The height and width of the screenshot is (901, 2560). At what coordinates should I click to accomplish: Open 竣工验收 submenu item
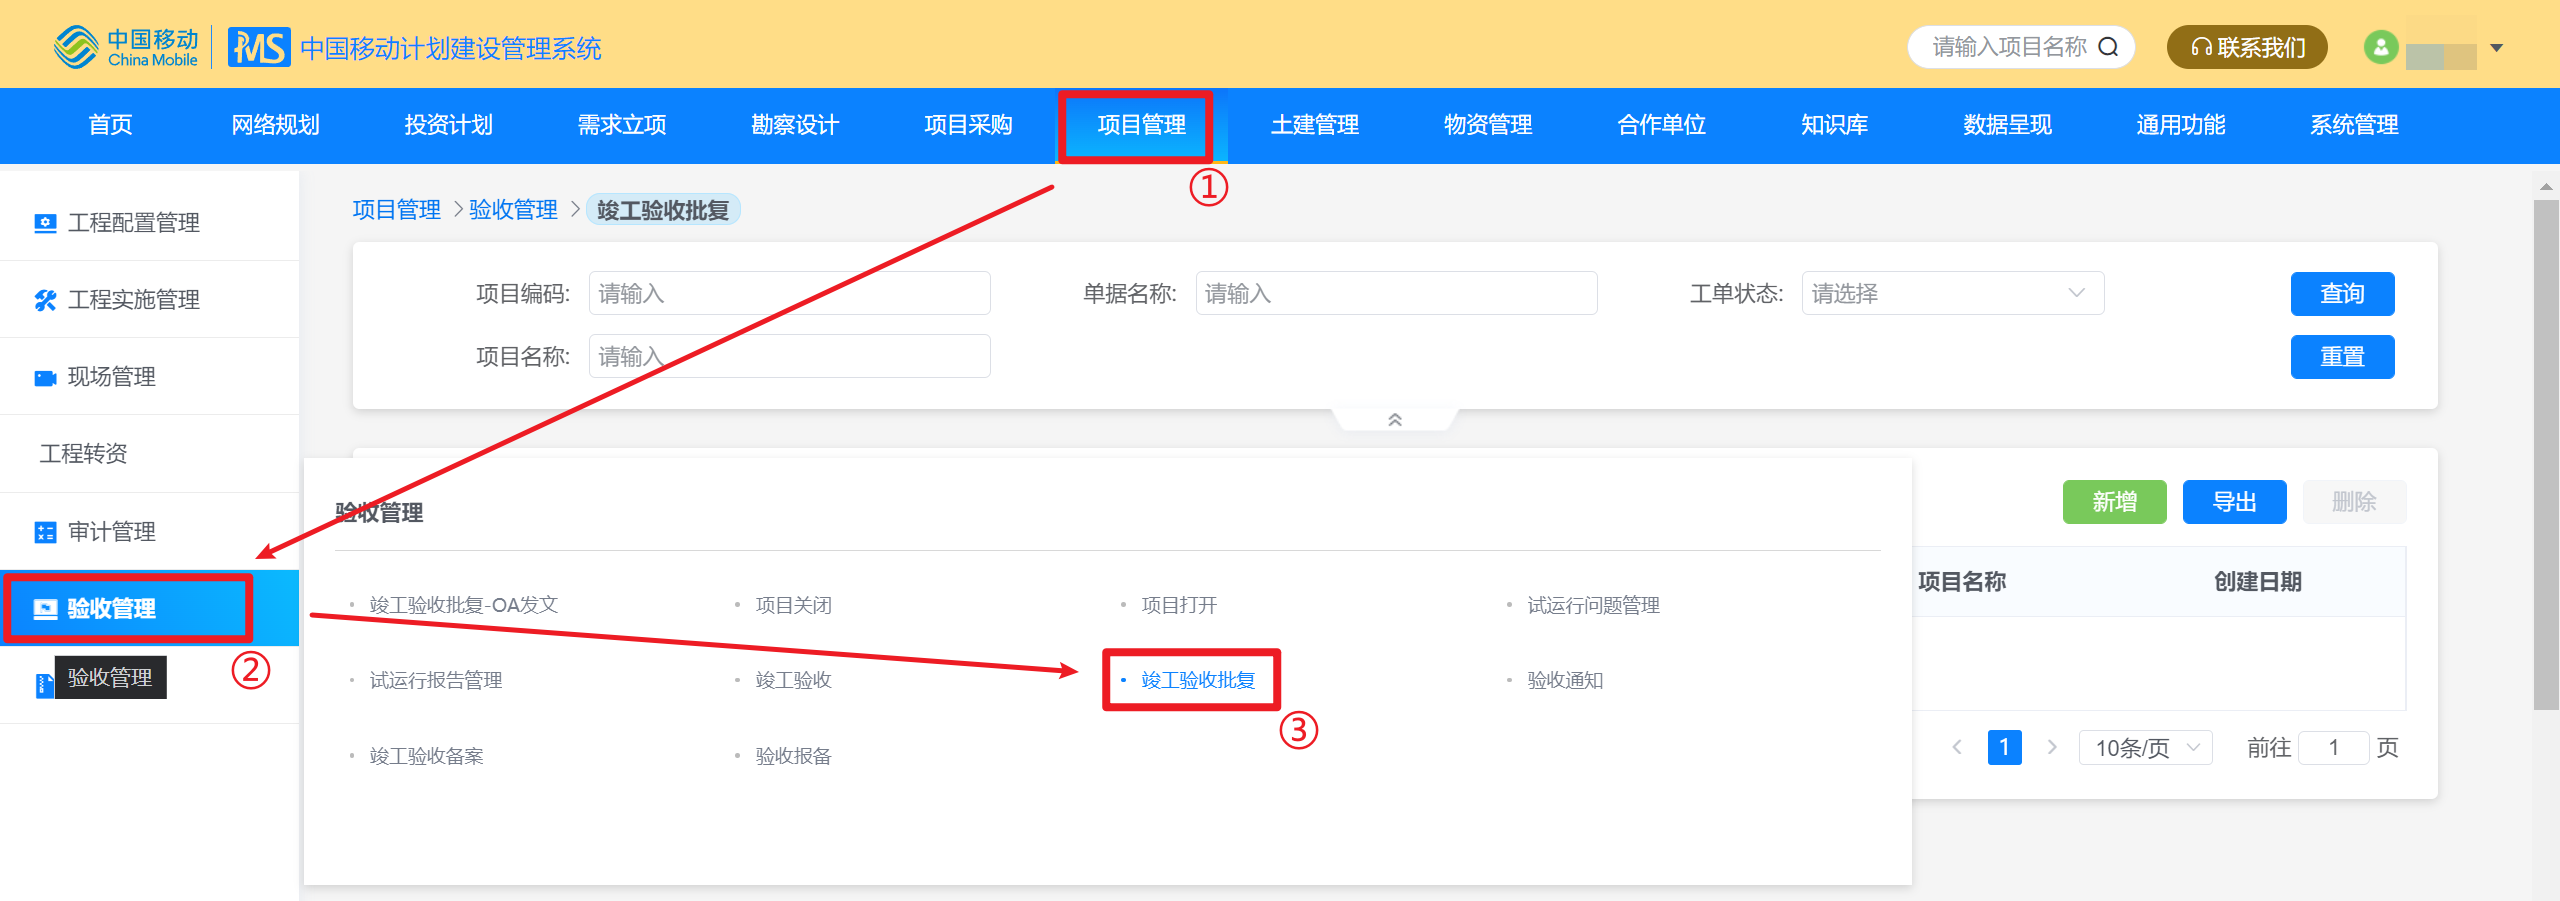pyautogui.click(x=793, y=680)
